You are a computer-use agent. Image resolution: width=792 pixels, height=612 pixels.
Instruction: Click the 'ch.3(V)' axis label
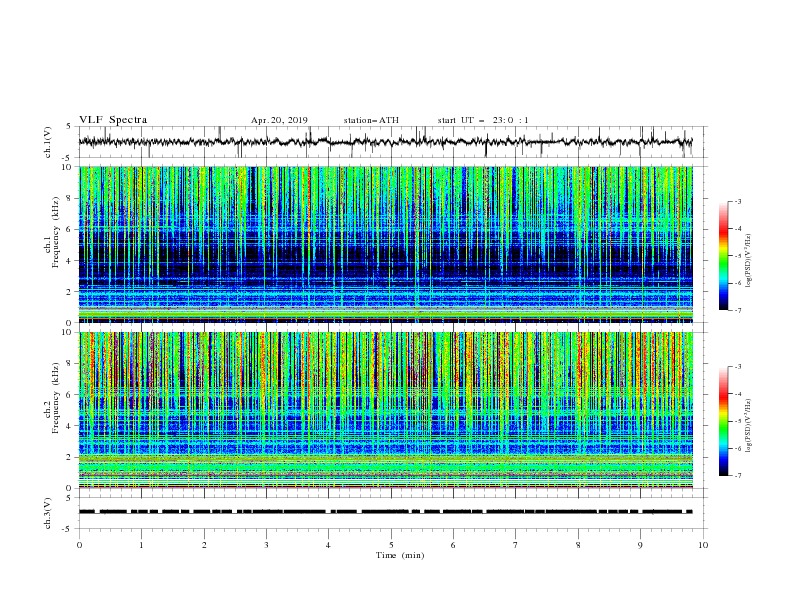(48, 513)
